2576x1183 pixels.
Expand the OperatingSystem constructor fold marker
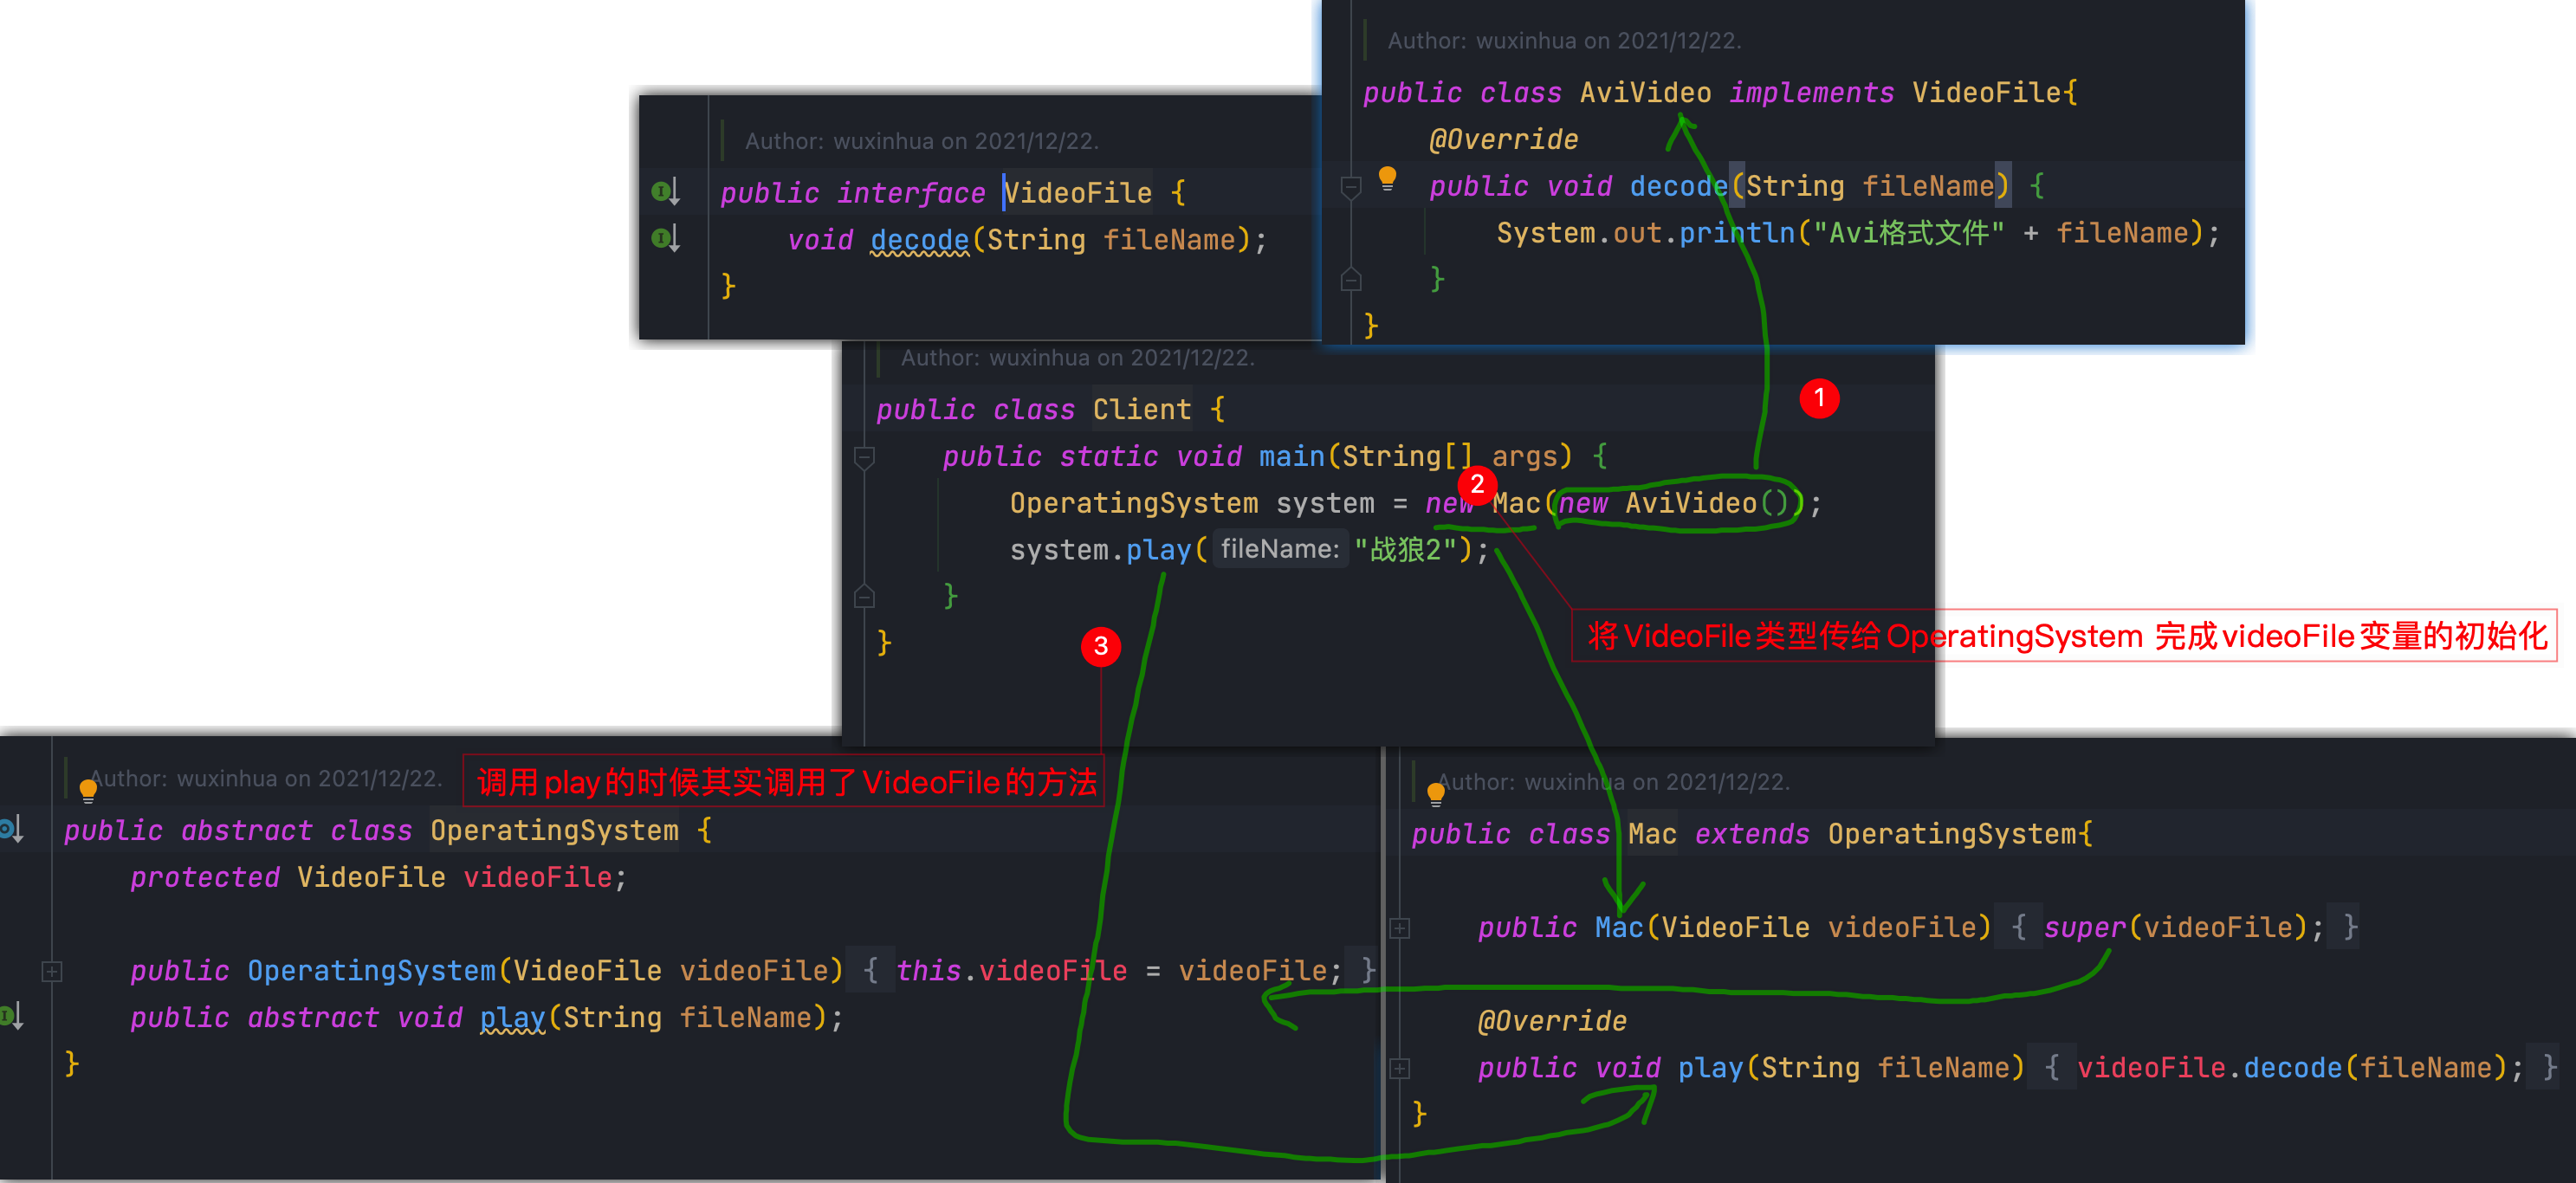point(52,970)
